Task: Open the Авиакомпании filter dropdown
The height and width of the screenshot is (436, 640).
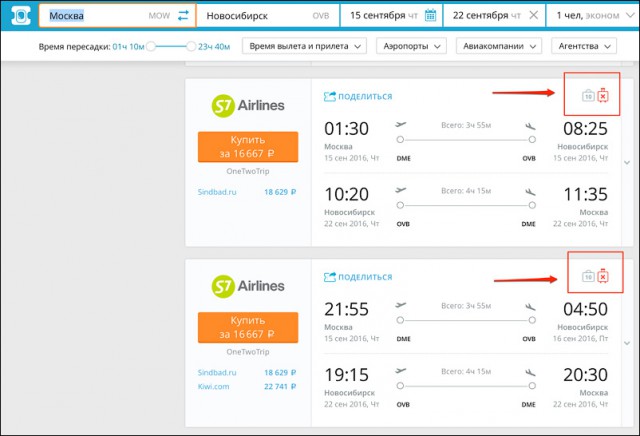Action: pos(499,46)
